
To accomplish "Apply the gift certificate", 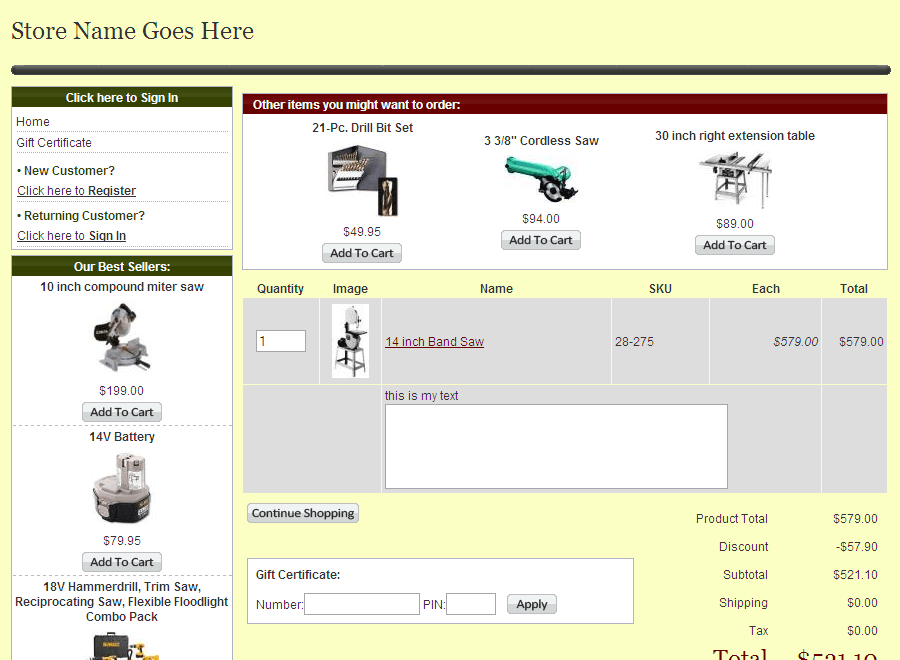I will click(x=532, y=604).
